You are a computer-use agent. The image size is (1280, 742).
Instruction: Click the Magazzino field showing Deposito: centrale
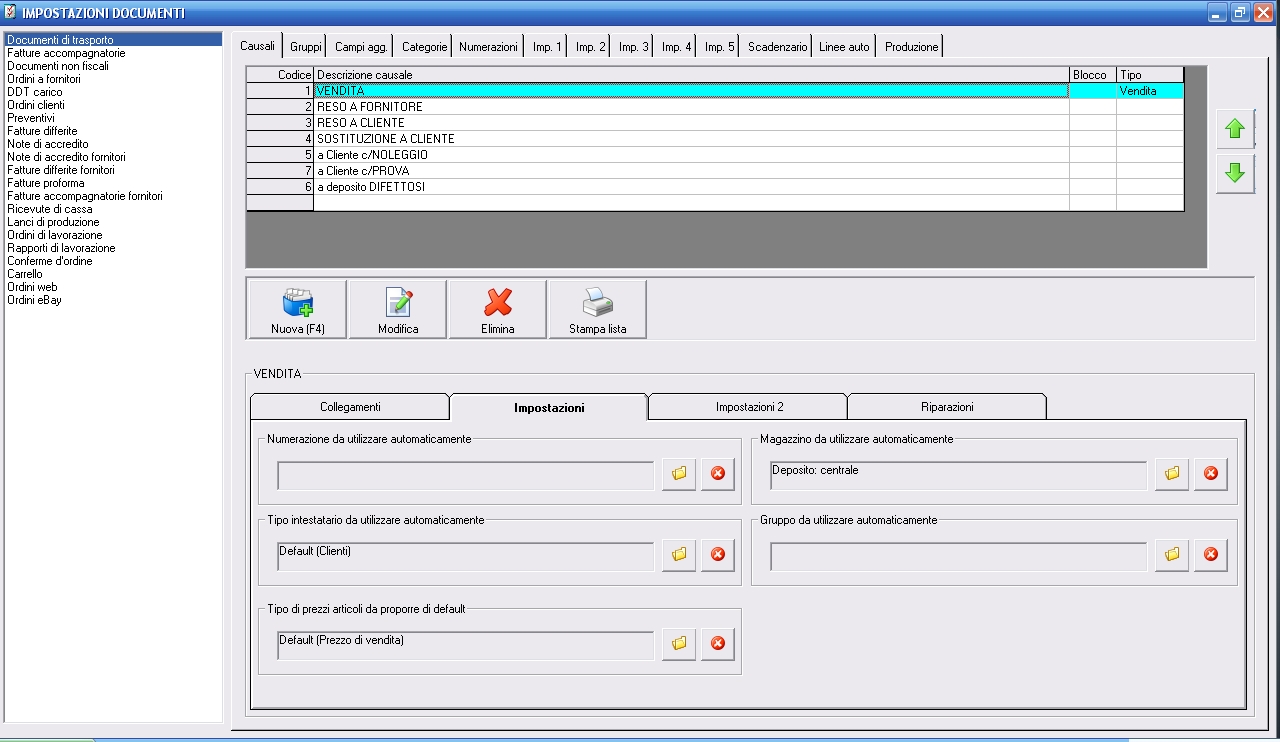[x=958, y=475]
